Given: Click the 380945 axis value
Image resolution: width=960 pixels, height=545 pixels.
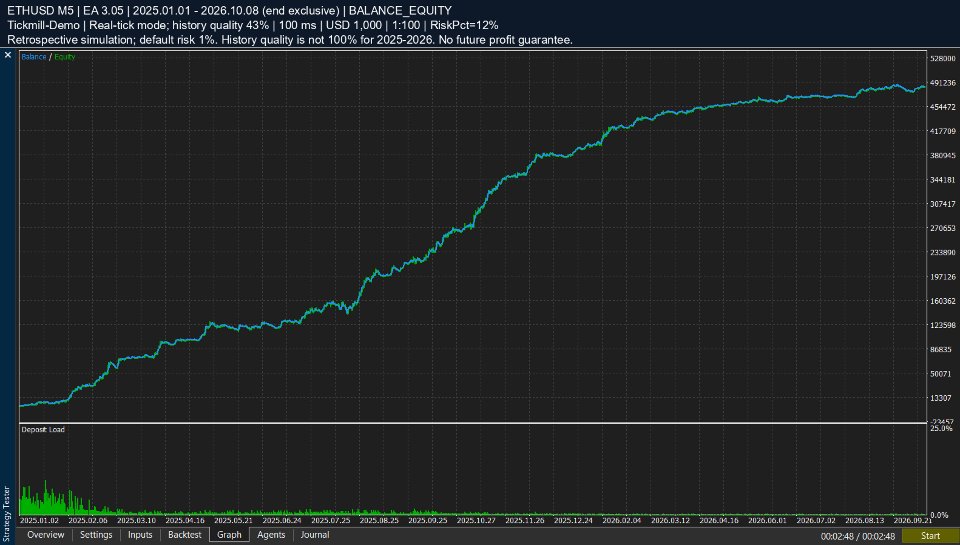Looking at the screenshot, I should click(x=943, y=156).
